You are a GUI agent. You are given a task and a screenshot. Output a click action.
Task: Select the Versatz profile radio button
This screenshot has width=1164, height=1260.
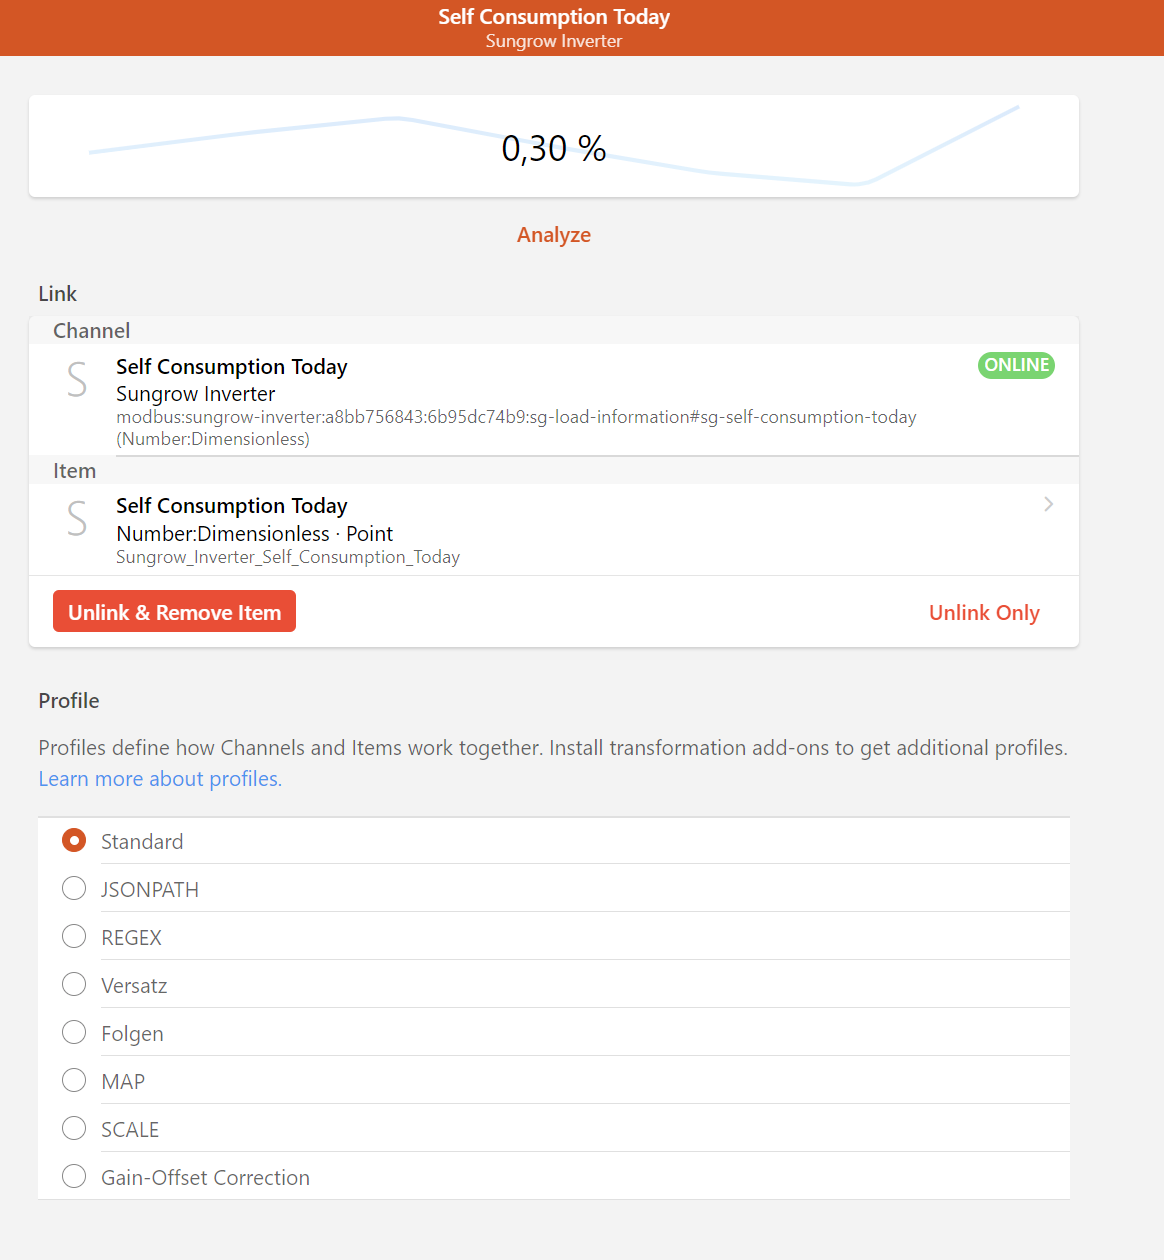pyautogui.click(x=74, y=985)
